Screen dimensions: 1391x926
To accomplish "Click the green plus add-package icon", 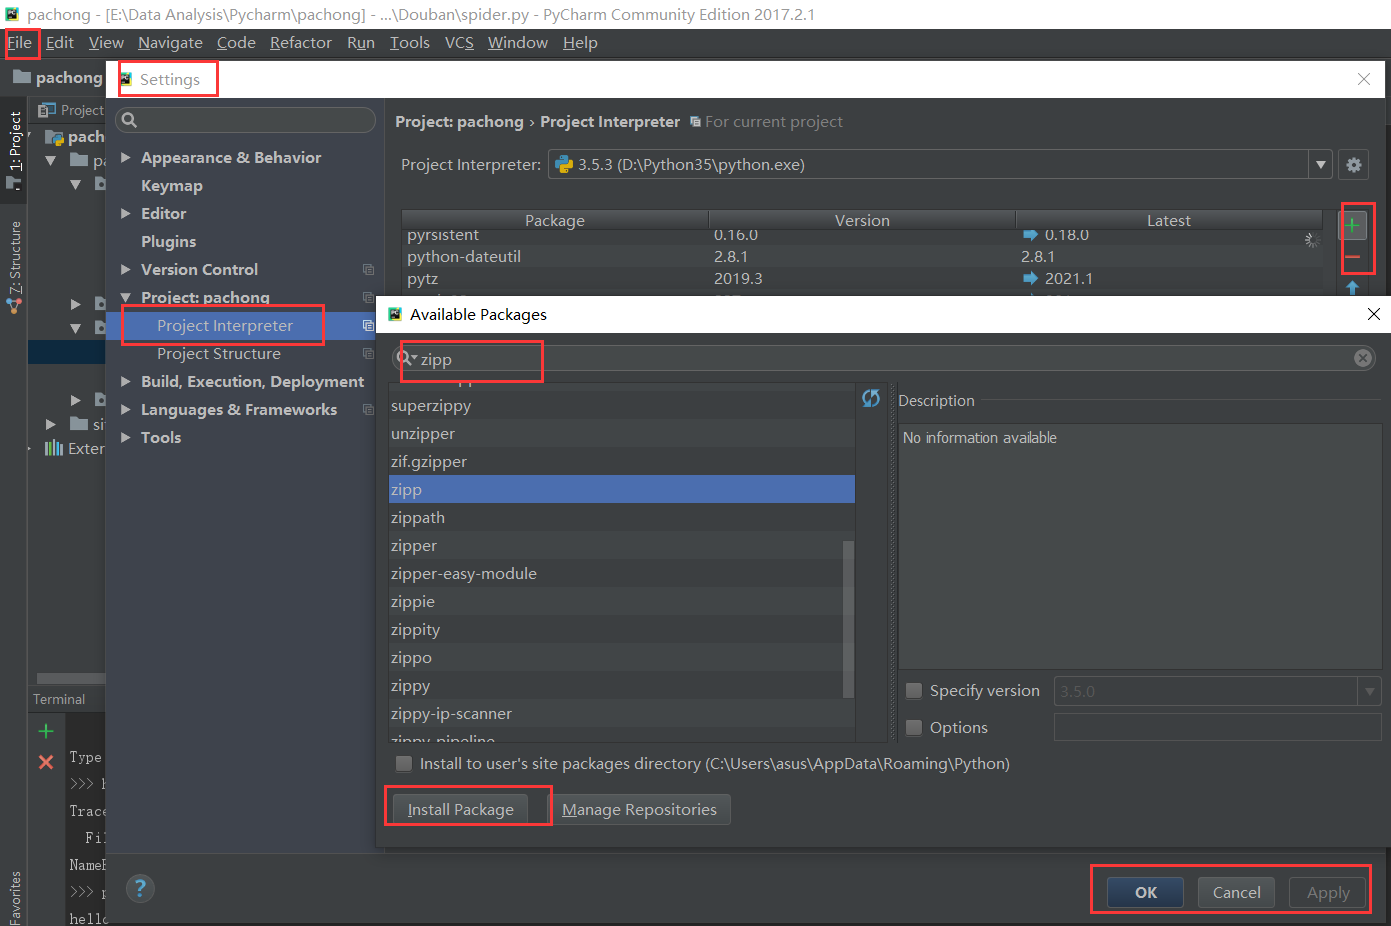I will [x=1352, y=226].
